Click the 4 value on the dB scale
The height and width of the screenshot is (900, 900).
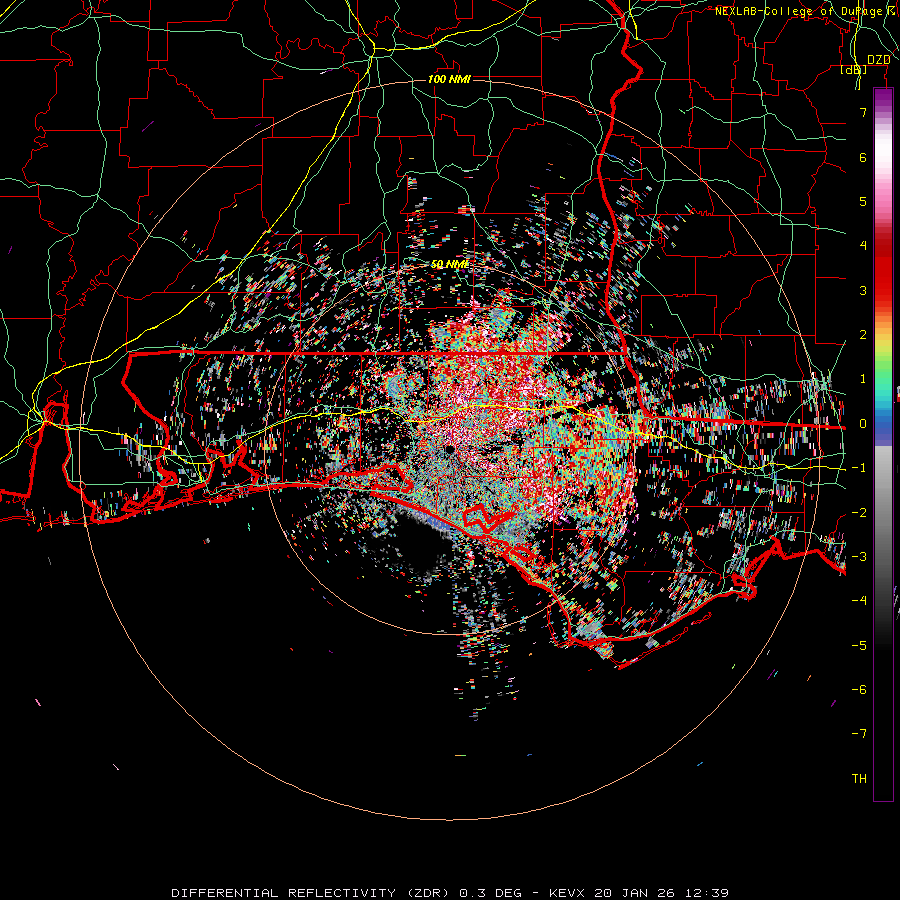point(863,246)
